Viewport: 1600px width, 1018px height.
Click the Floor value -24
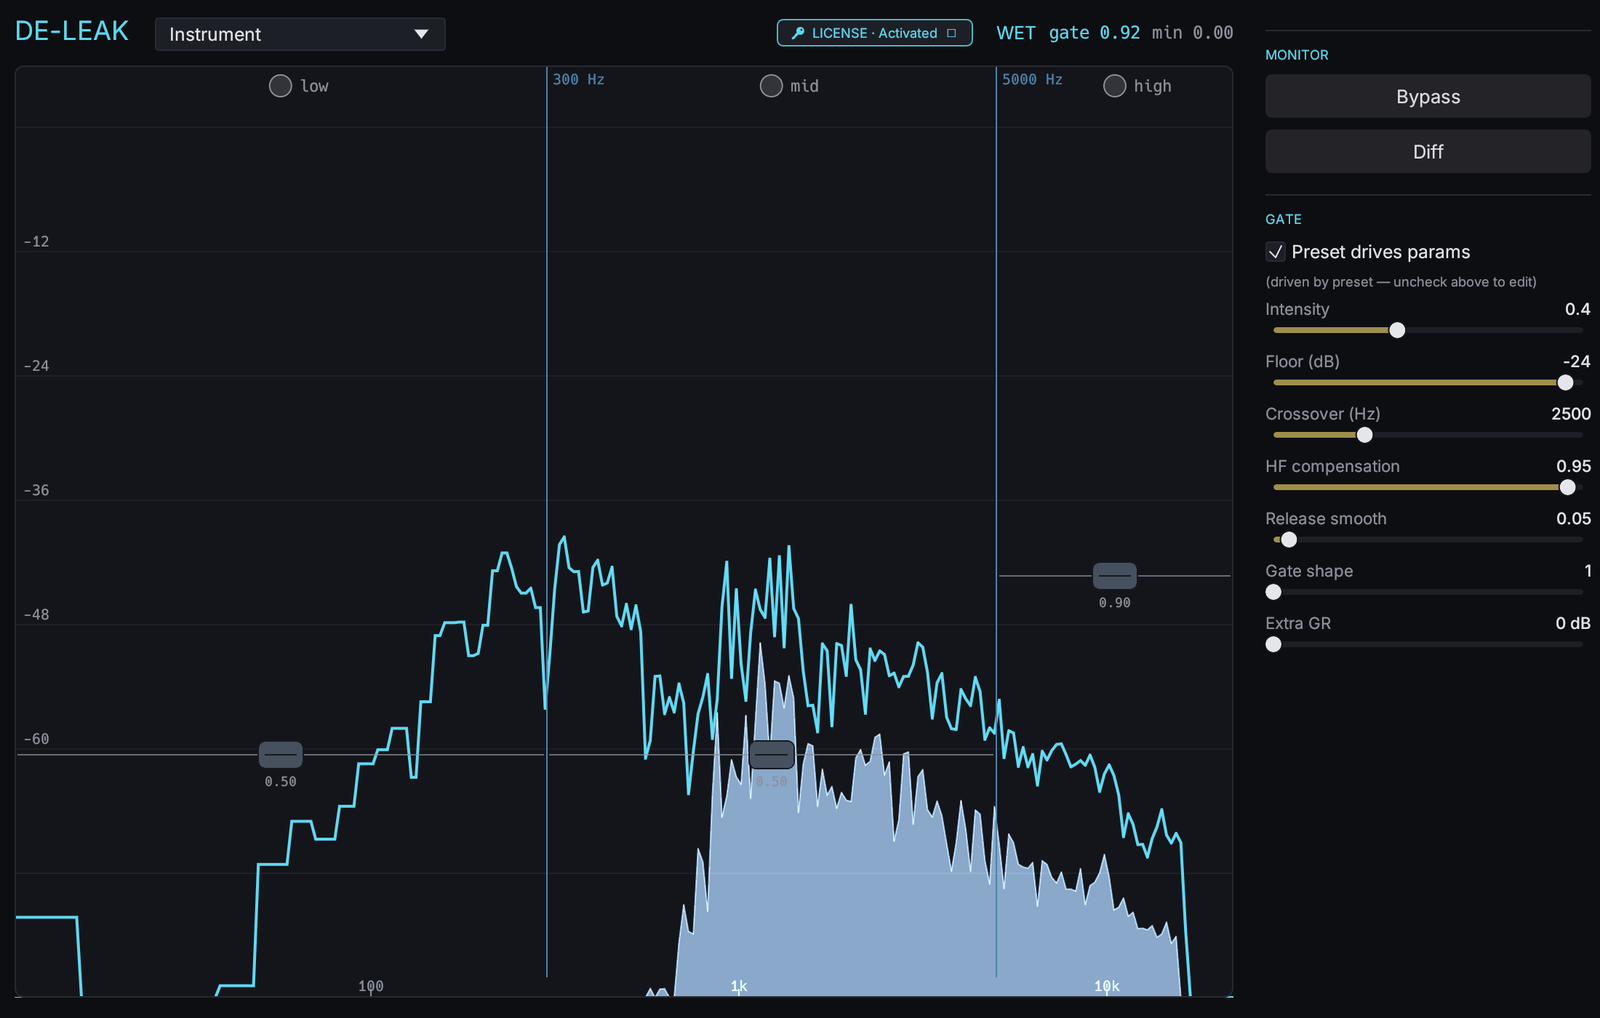click(1576, 361)
